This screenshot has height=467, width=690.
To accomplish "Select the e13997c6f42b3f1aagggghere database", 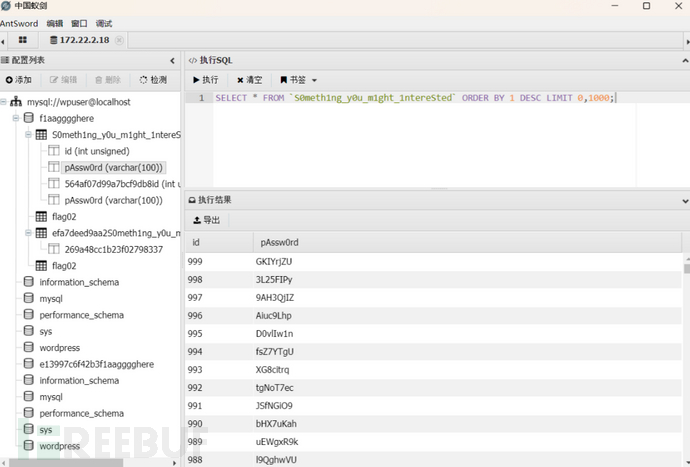I will click(x=96, y=364).
